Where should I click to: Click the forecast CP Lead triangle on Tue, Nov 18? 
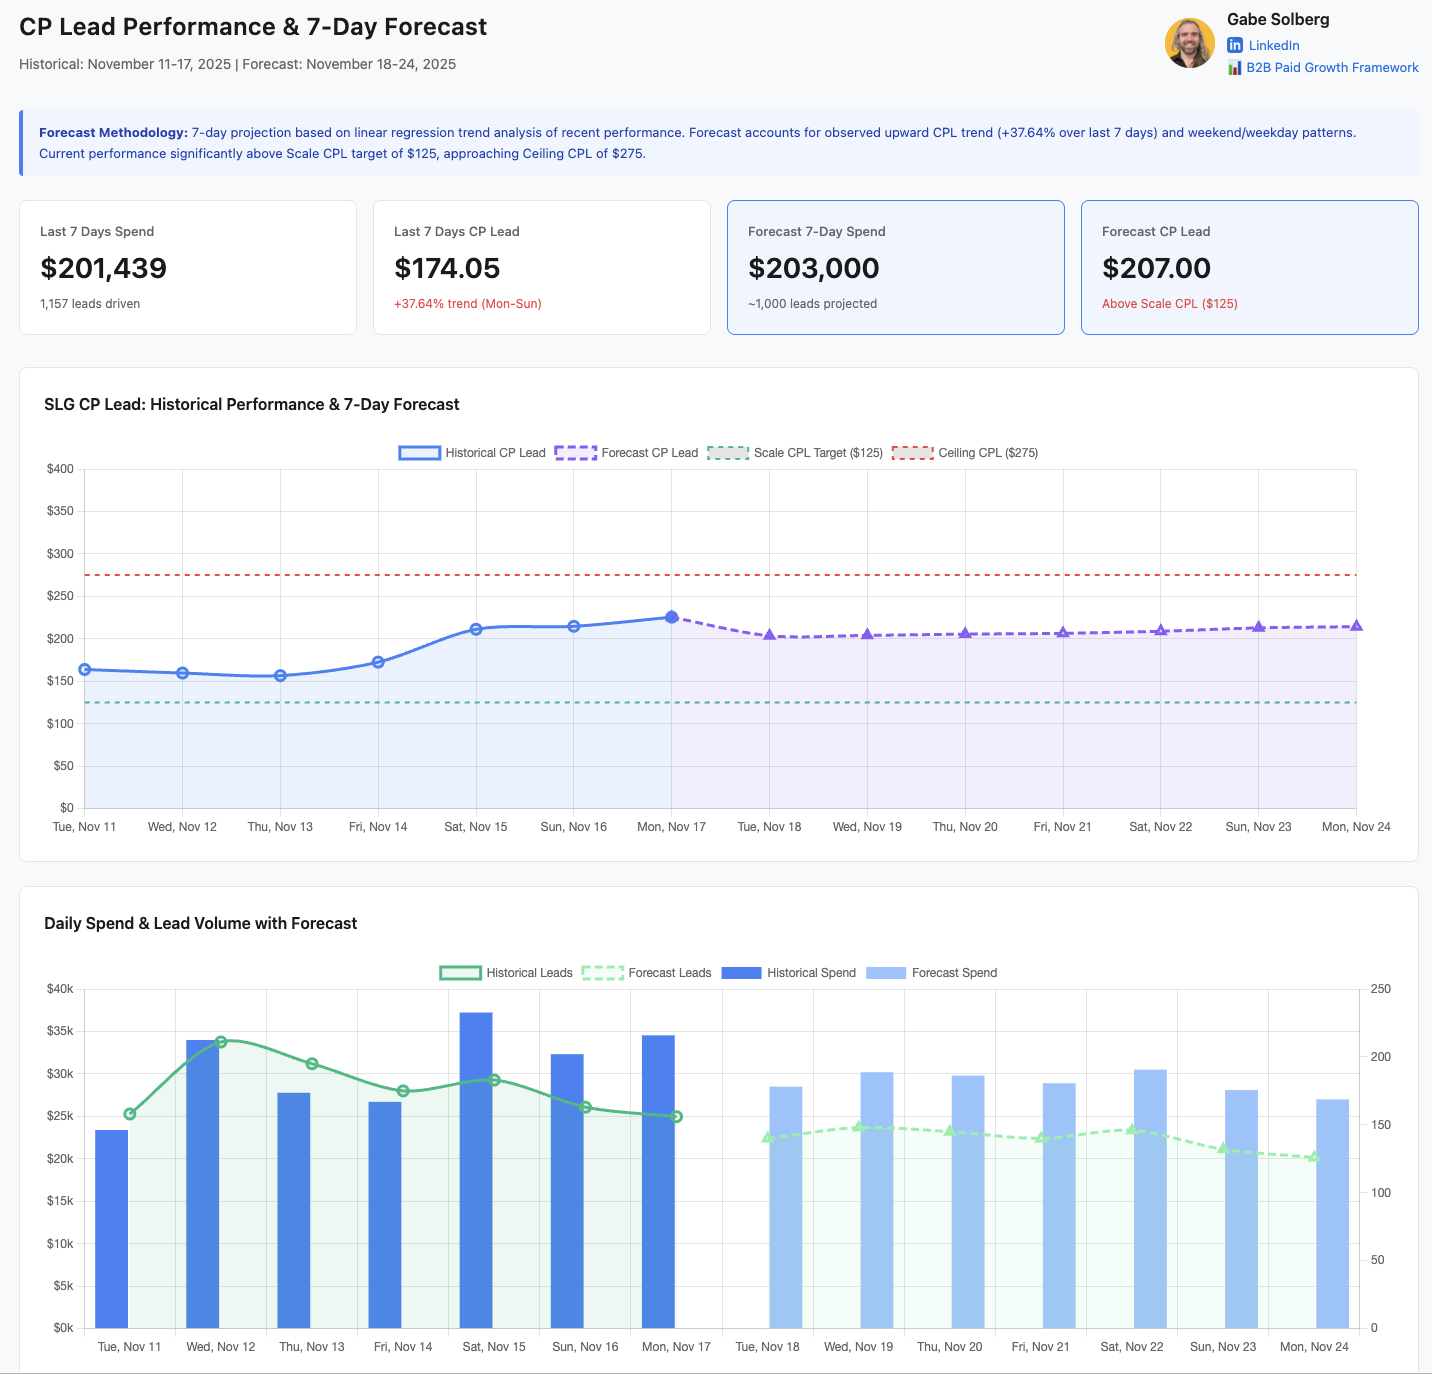[769, 635]
